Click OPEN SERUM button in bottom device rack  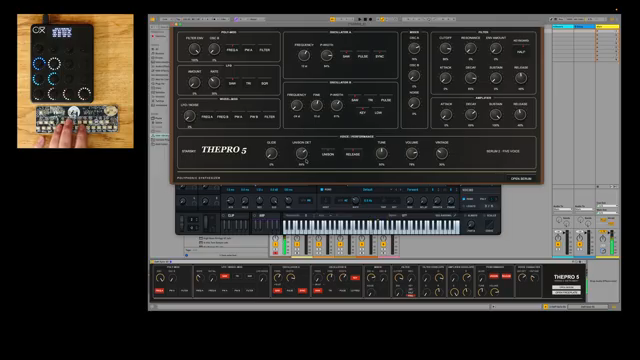[566, 287]
